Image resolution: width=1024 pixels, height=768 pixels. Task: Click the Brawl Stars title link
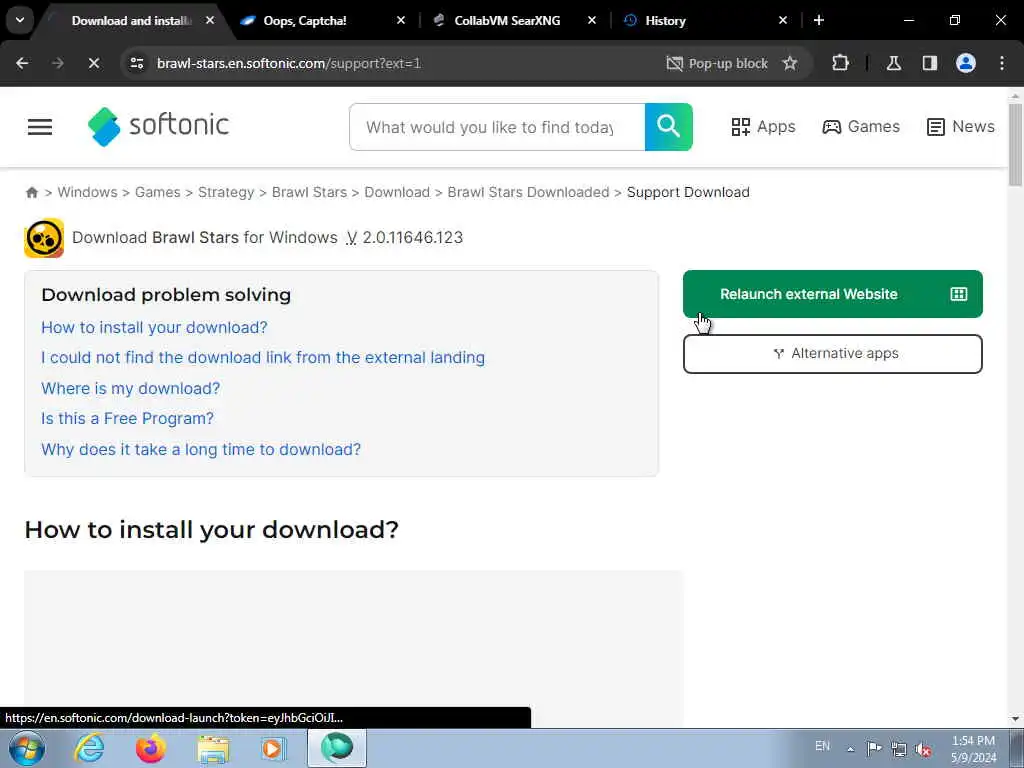(x=196, y=237)
